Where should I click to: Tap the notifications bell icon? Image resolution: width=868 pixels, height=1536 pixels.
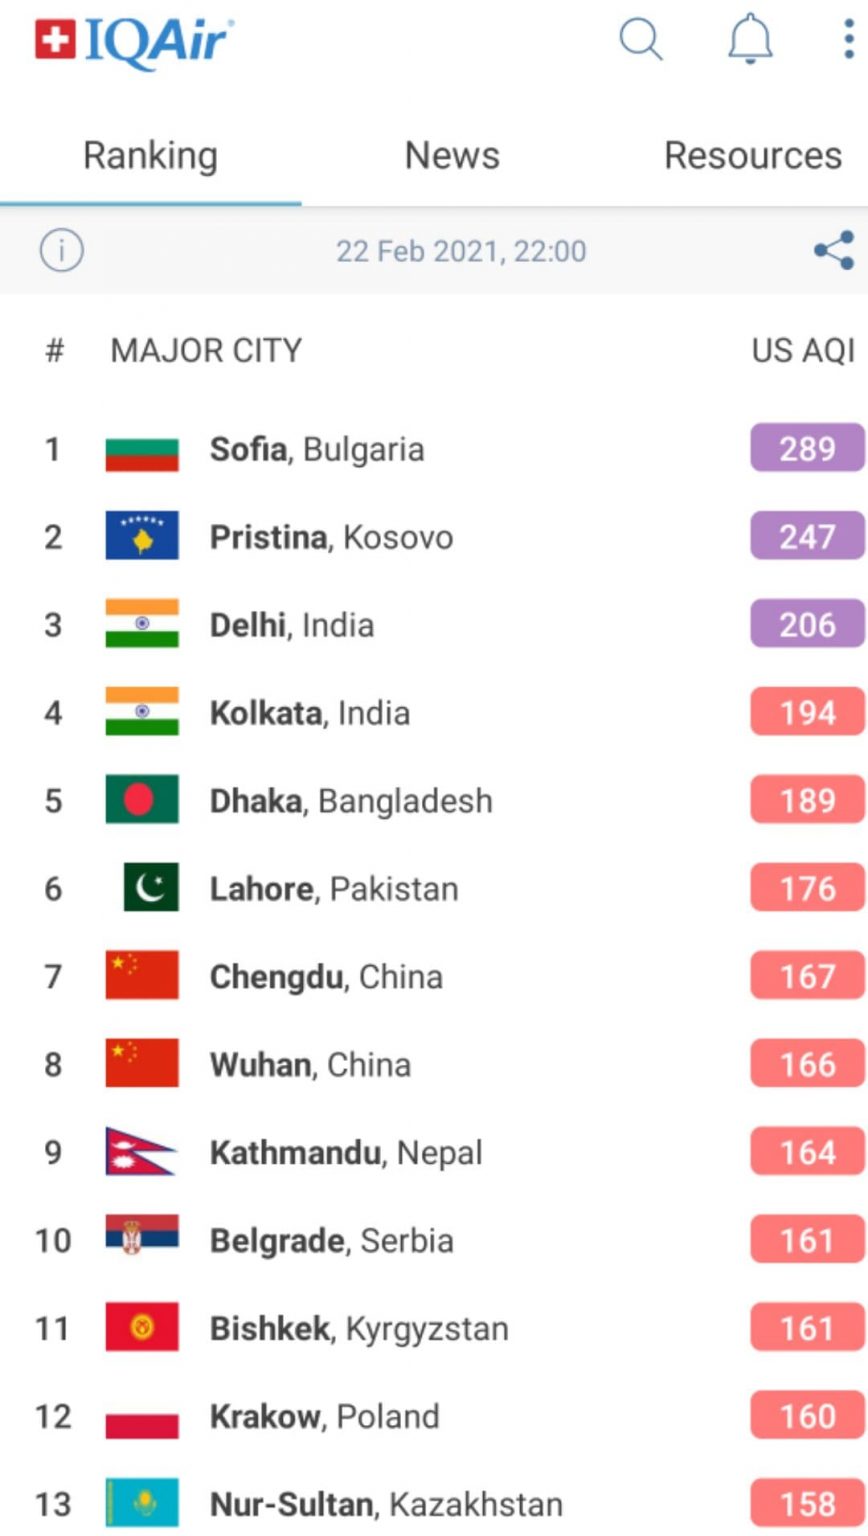tap(749, 40)
